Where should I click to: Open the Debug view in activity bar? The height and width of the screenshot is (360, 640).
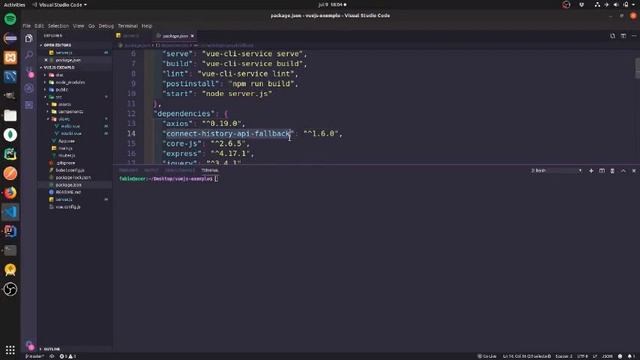pos(29,88)
